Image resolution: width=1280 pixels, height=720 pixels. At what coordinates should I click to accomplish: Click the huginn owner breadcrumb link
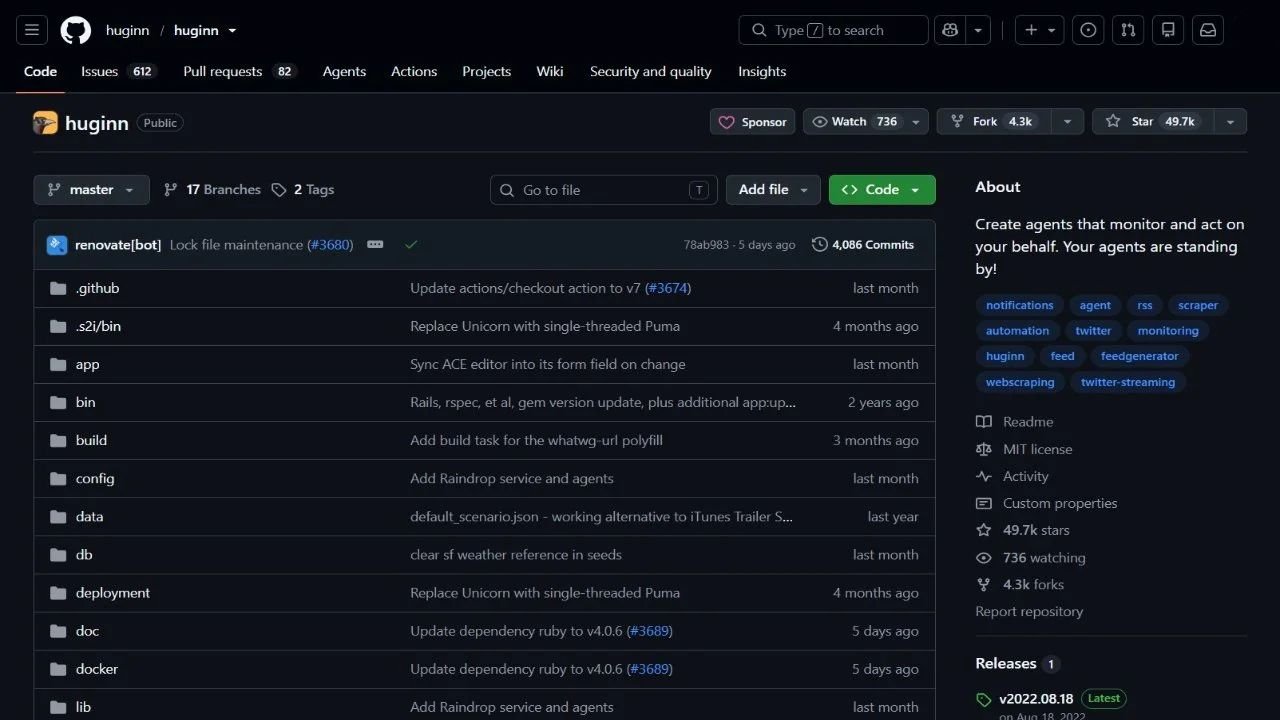[127, 30]
